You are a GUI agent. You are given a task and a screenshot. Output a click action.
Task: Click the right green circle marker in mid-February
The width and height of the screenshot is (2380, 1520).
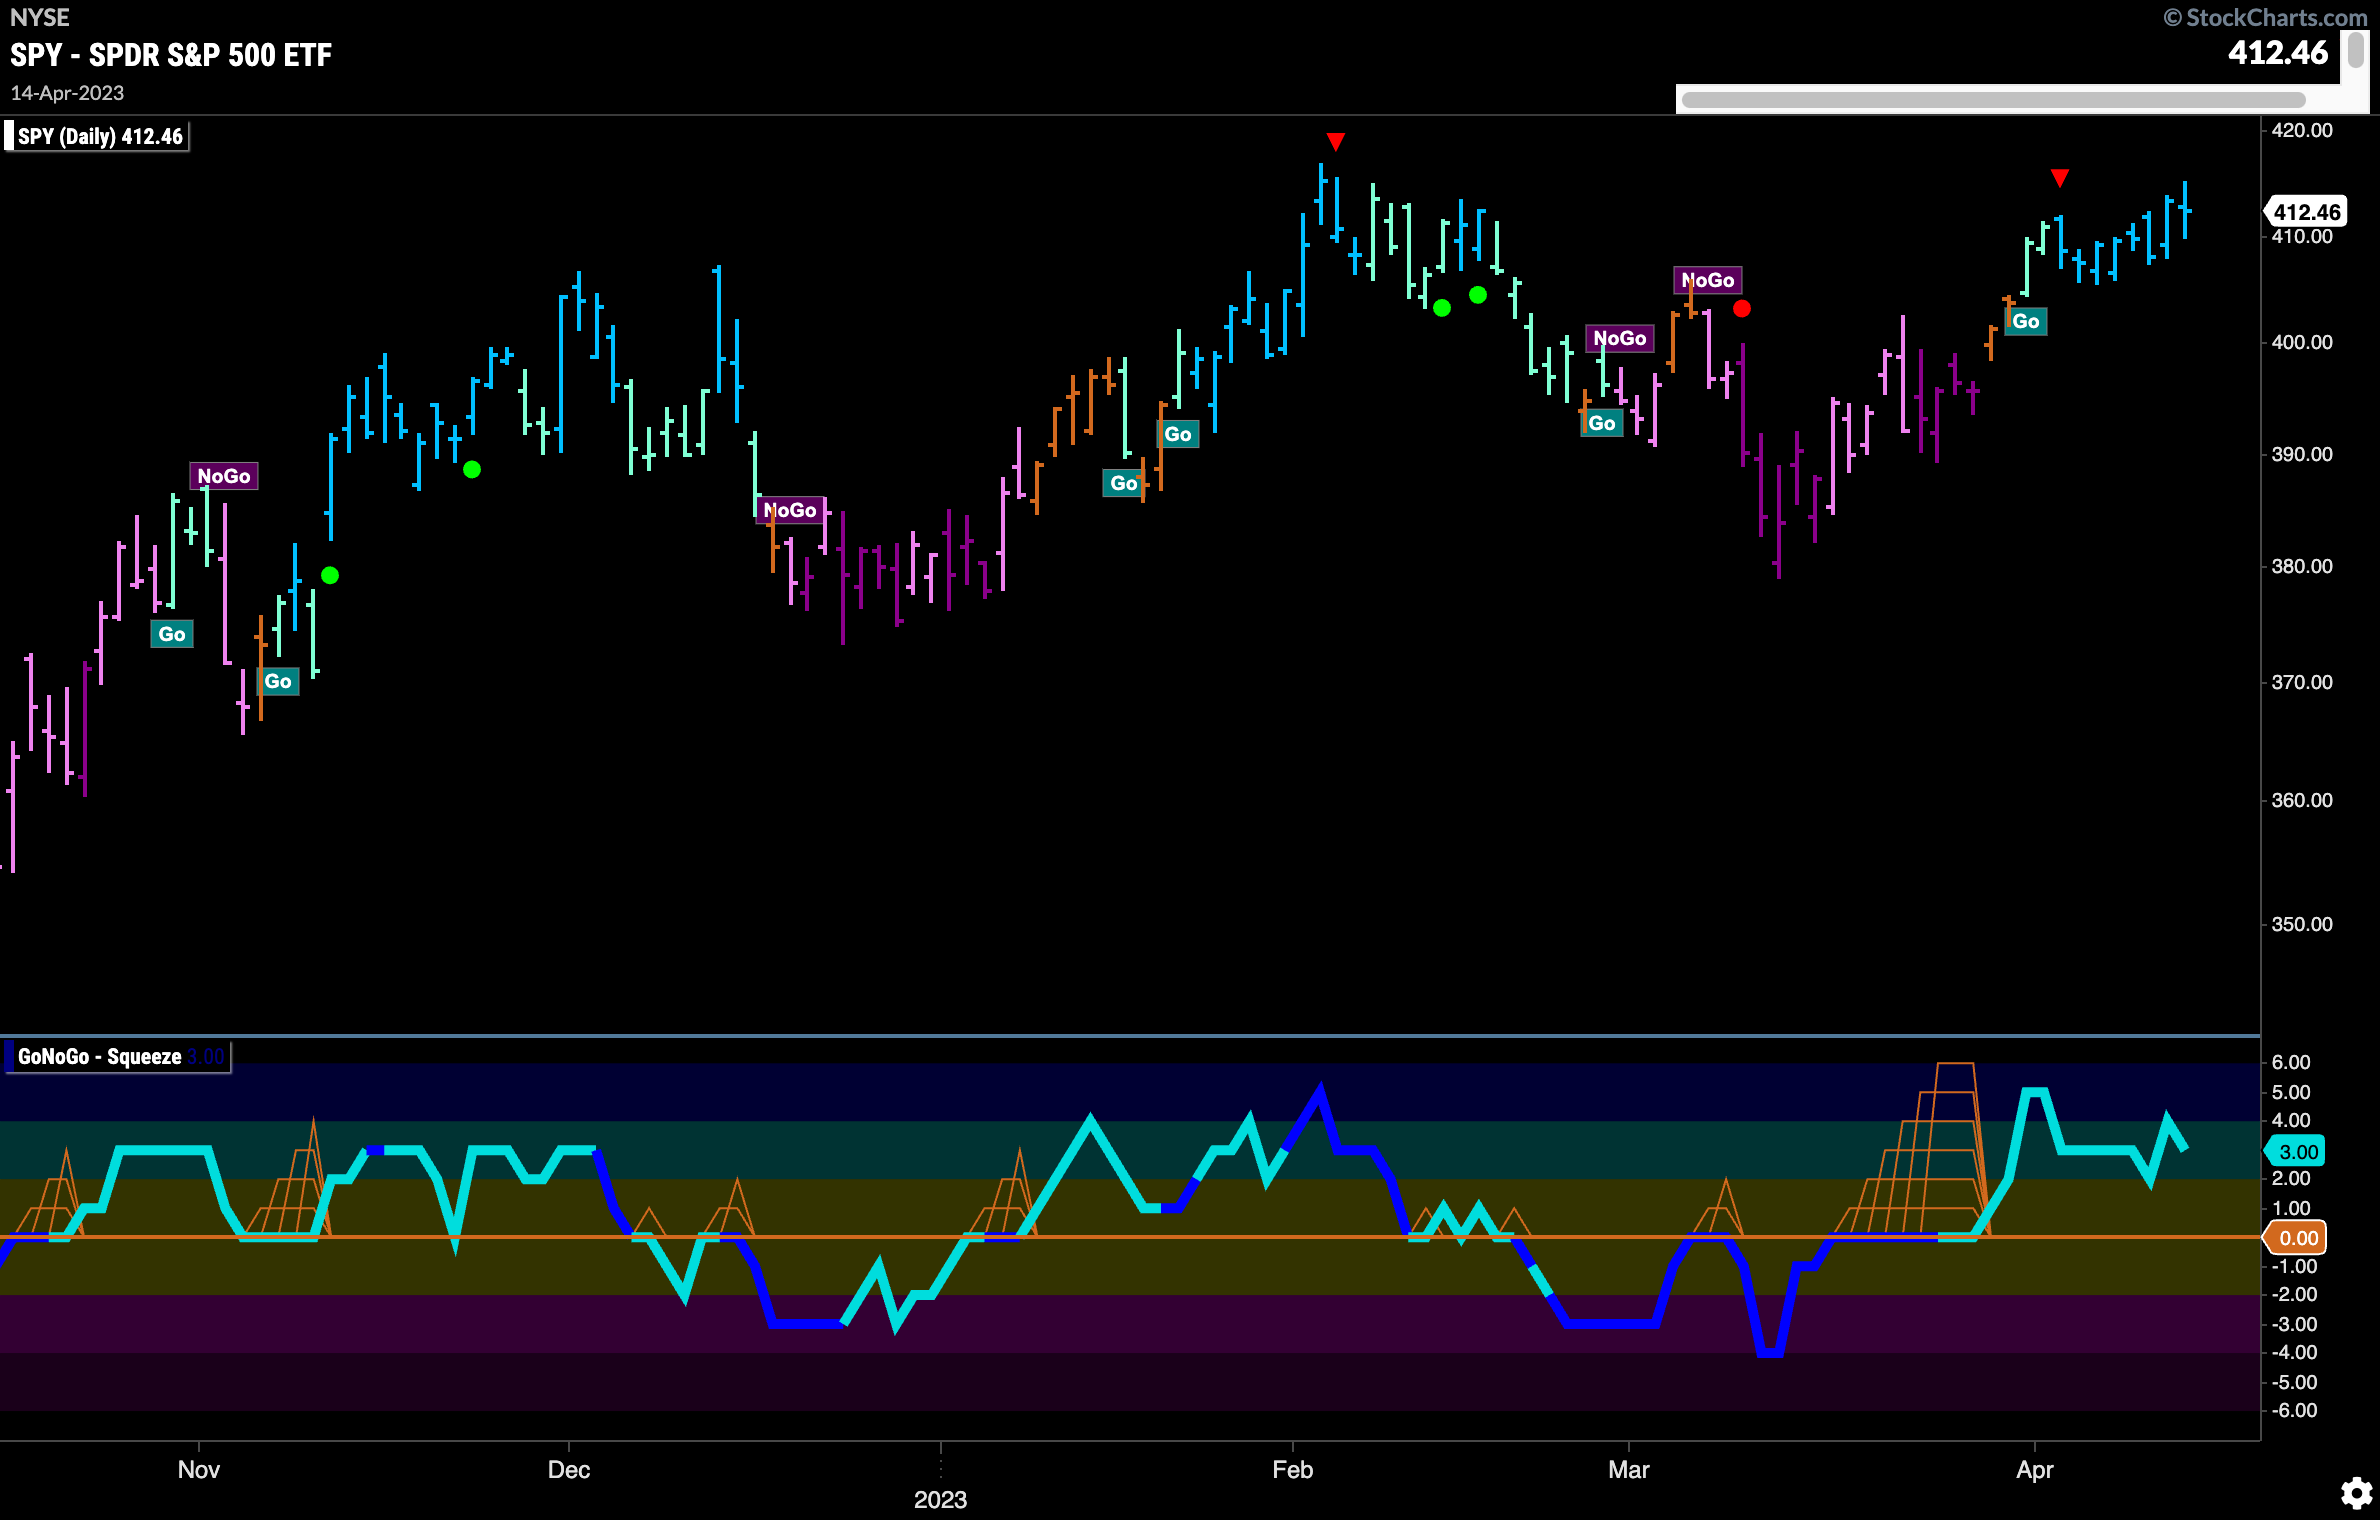click(x=1477, y=295)
